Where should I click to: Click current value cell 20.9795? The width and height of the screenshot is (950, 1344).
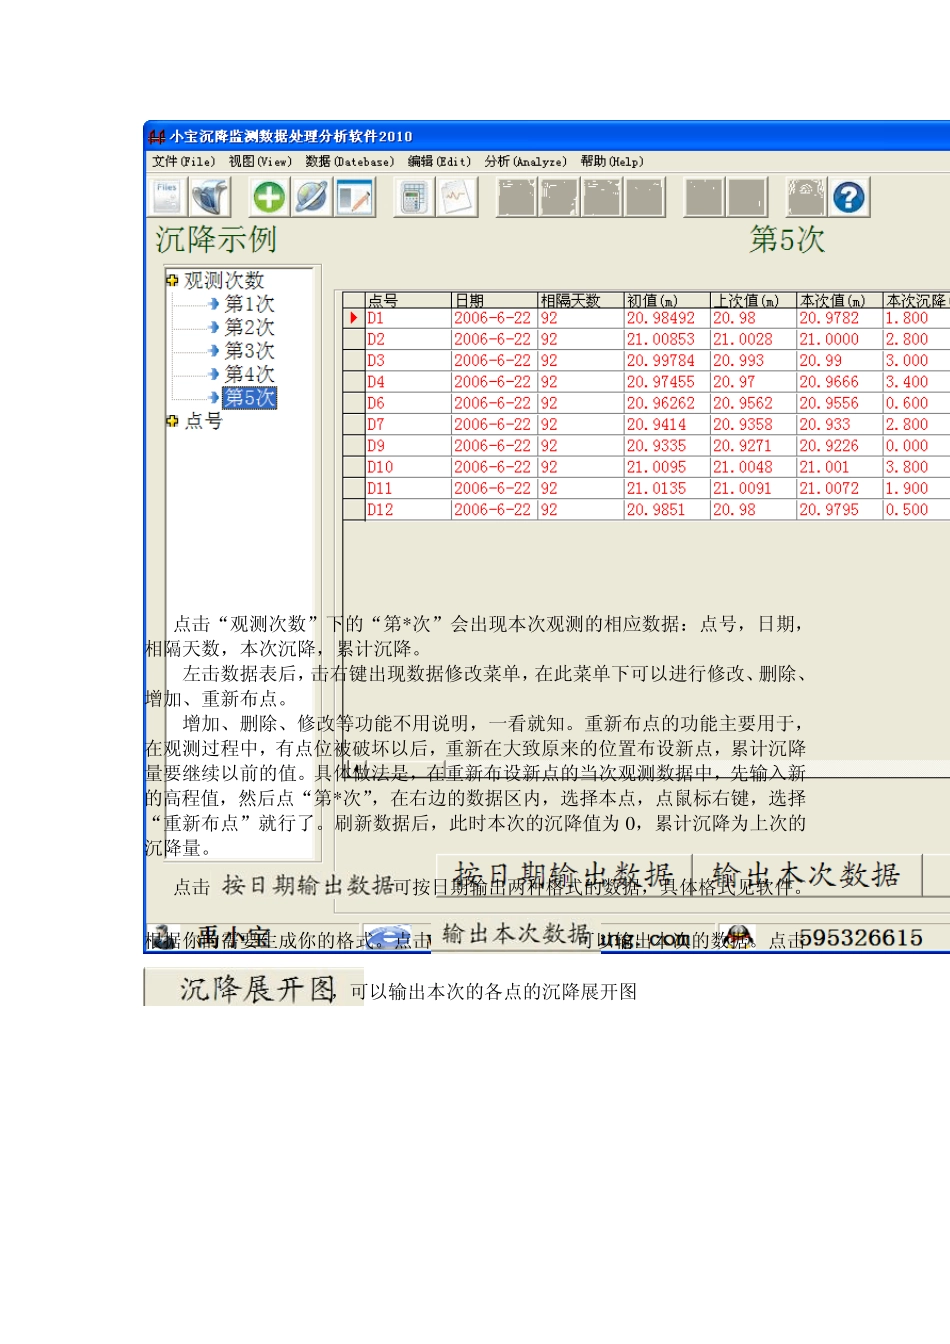(x=839, y=510)
